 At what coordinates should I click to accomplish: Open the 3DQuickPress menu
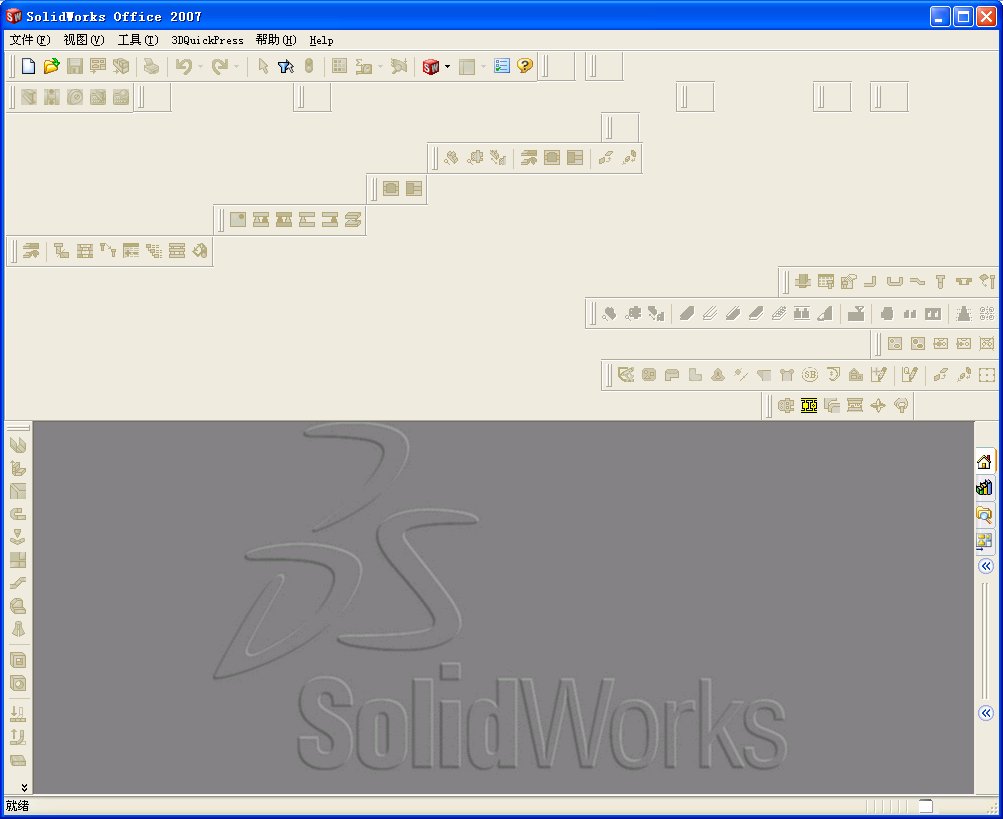point(207,40)
